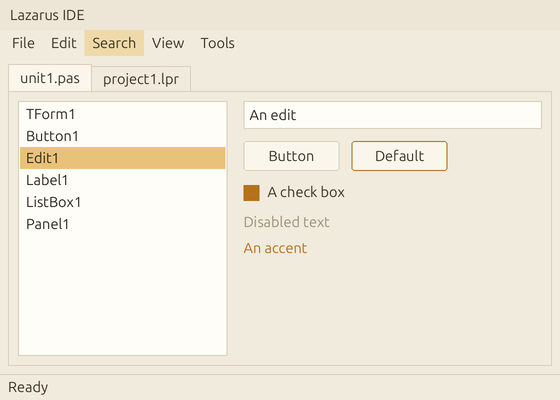Click the "An accent" colored text

(275, 248)
